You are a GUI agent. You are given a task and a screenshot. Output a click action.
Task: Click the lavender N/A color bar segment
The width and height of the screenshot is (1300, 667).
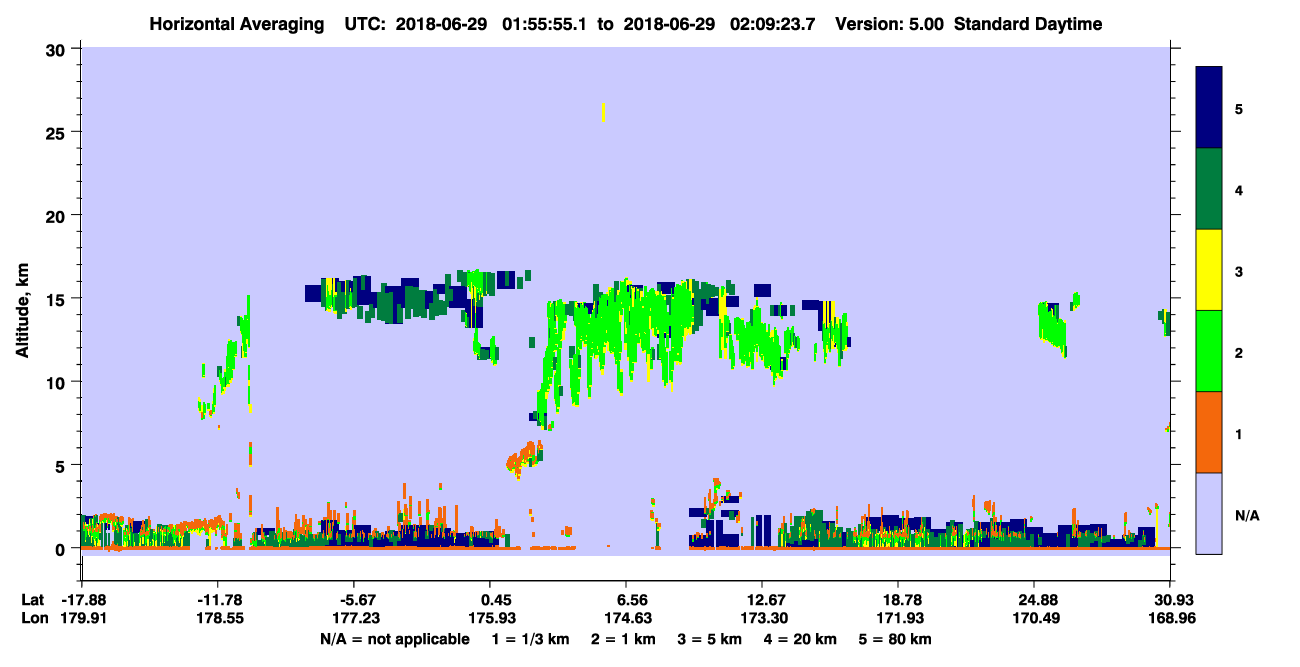tap(1209, 513)
